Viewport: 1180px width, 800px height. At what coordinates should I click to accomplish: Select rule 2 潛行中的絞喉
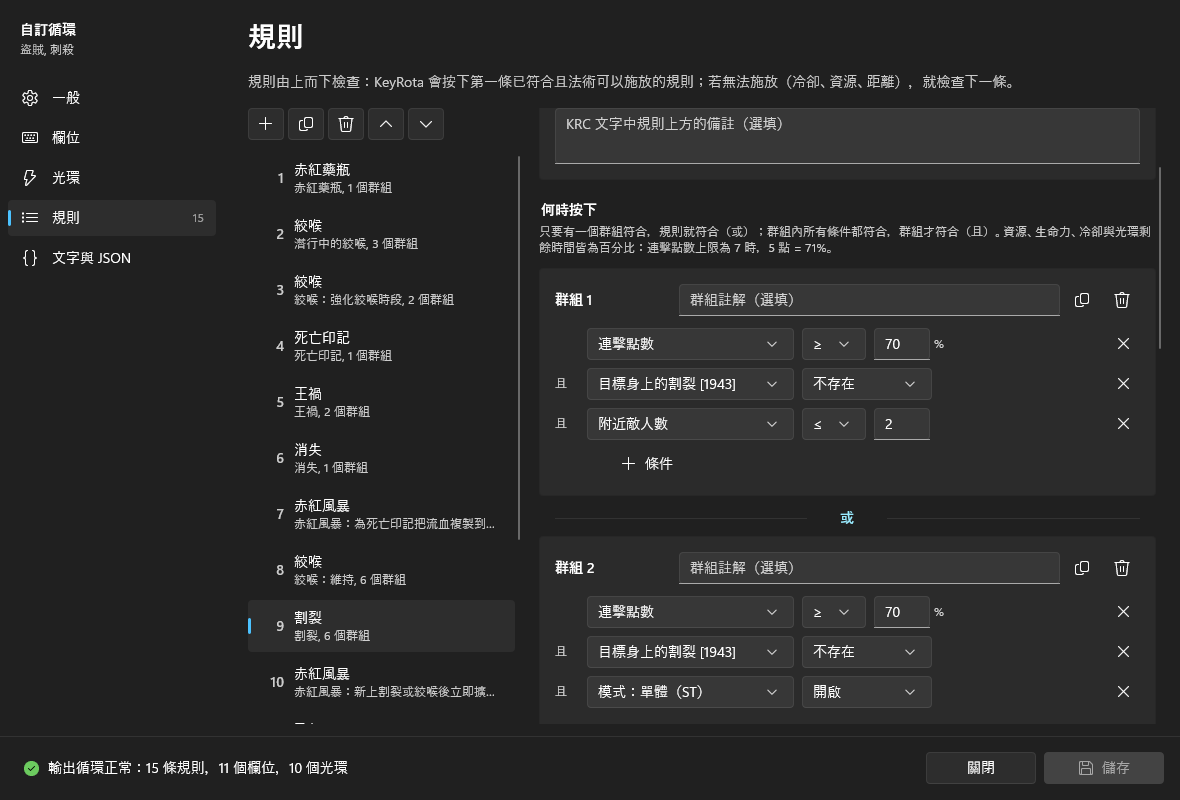point(382,234)
